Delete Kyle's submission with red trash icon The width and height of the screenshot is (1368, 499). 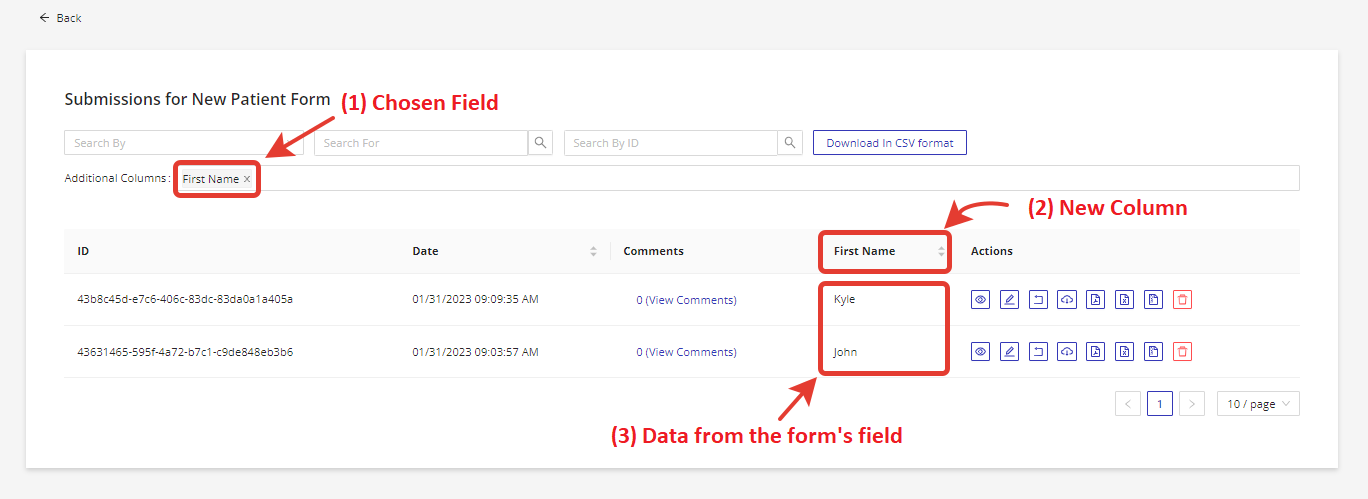coord(1183,299)
